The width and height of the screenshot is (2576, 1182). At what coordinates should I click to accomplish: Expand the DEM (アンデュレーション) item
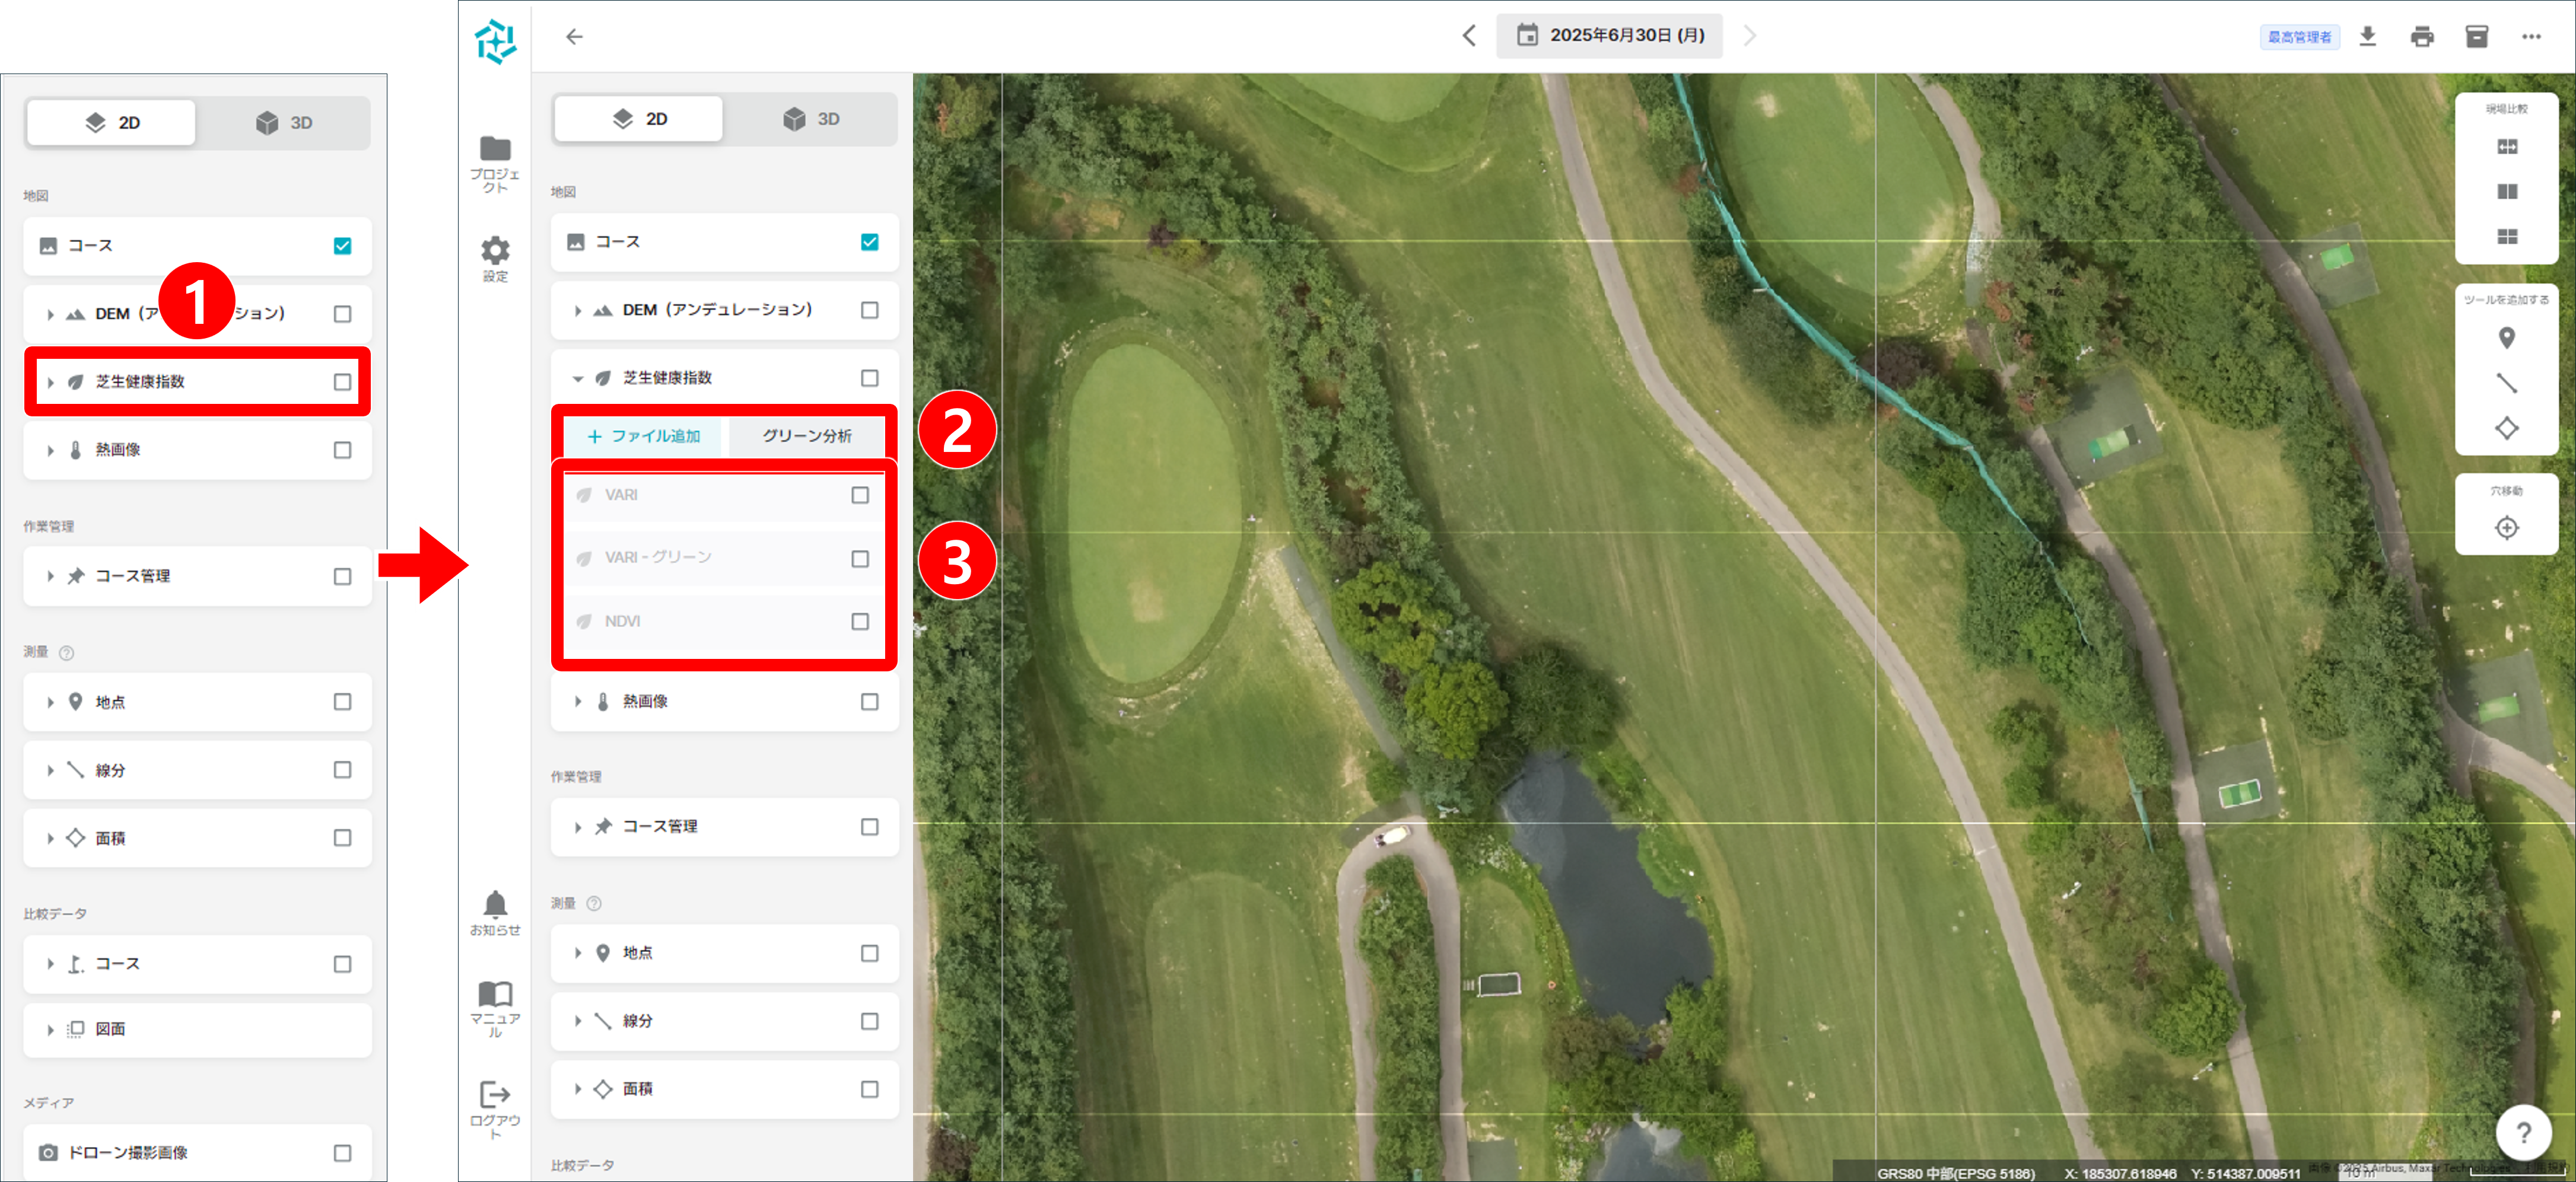(x=578, y=311)
